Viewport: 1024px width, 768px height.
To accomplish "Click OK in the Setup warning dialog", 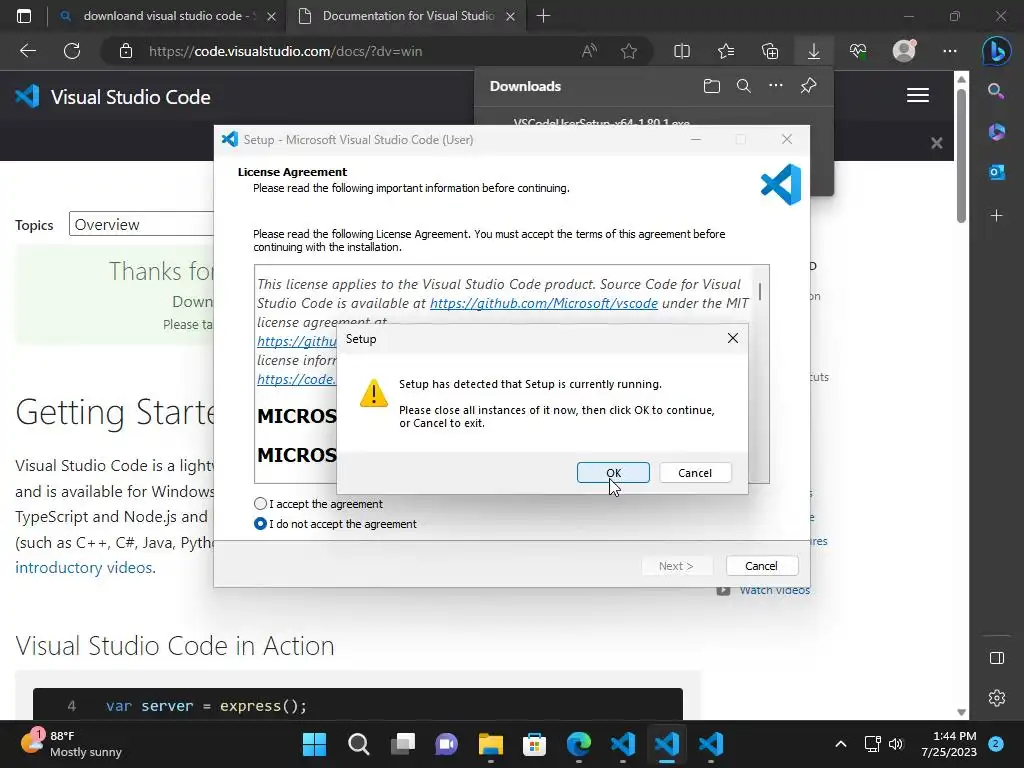I will coord(613,473).
